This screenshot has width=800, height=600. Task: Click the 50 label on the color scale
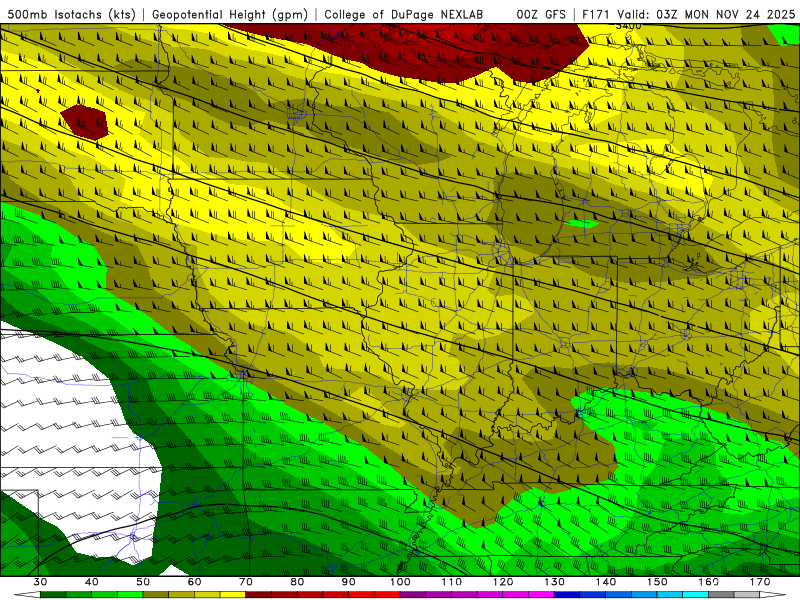(x=143, y=582)
